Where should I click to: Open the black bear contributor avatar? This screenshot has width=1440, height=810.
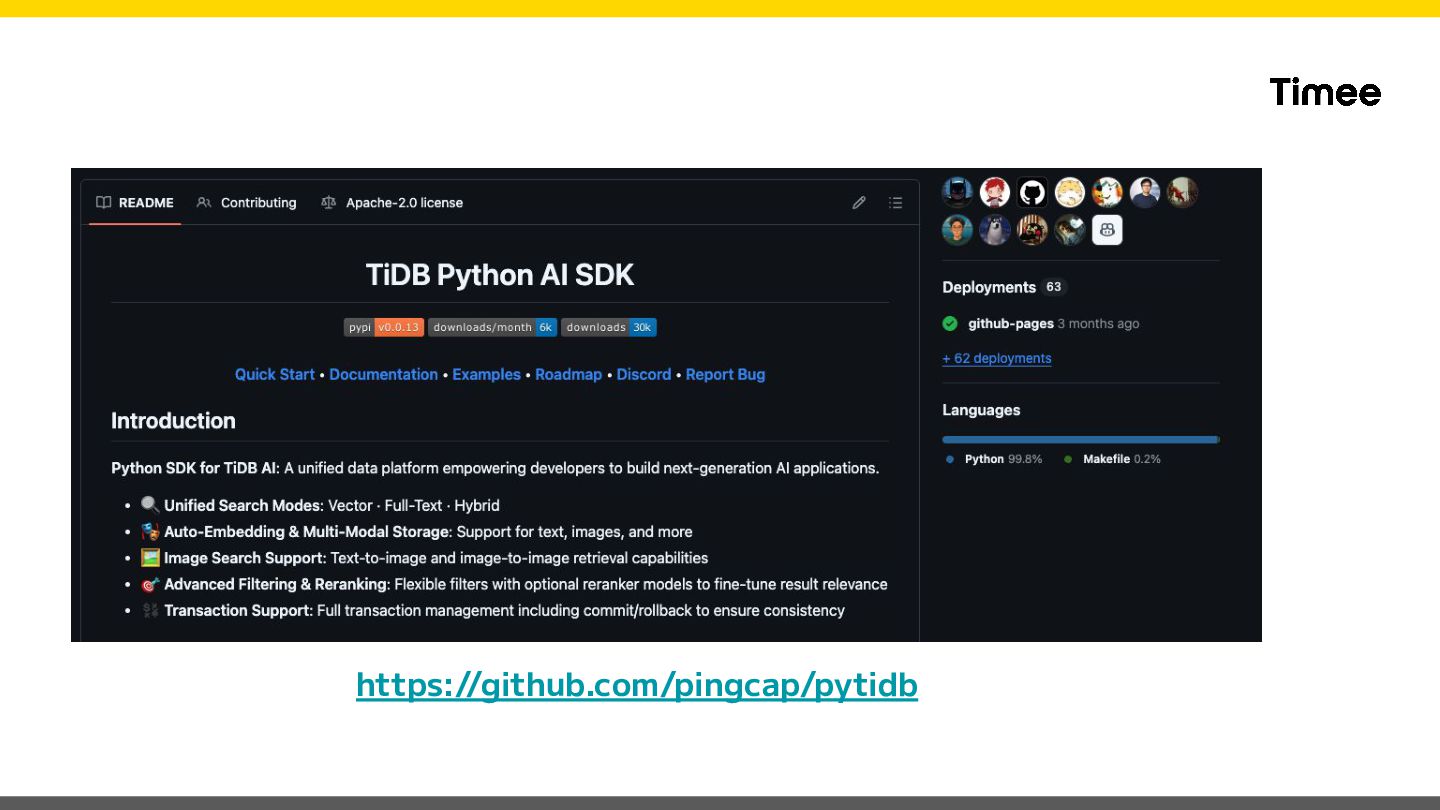pos(1032,230)
